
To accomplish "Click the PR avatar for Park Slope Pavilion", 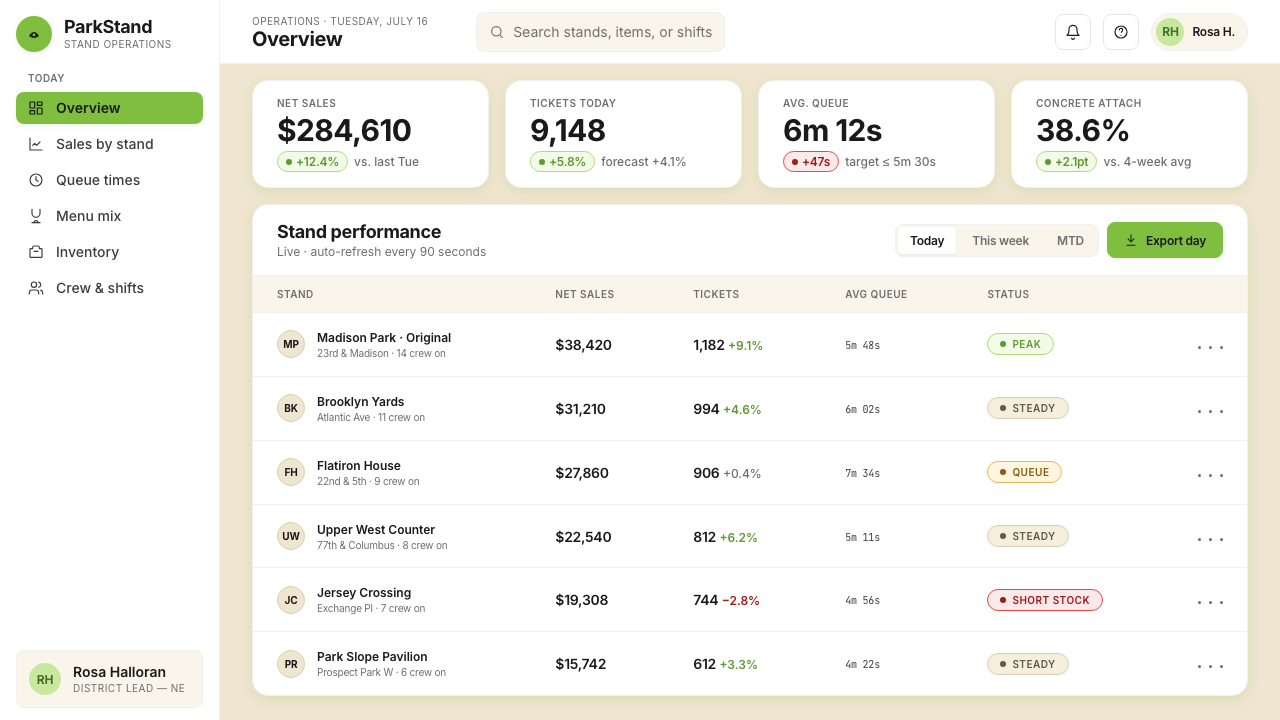I will (x=291, y=664).
